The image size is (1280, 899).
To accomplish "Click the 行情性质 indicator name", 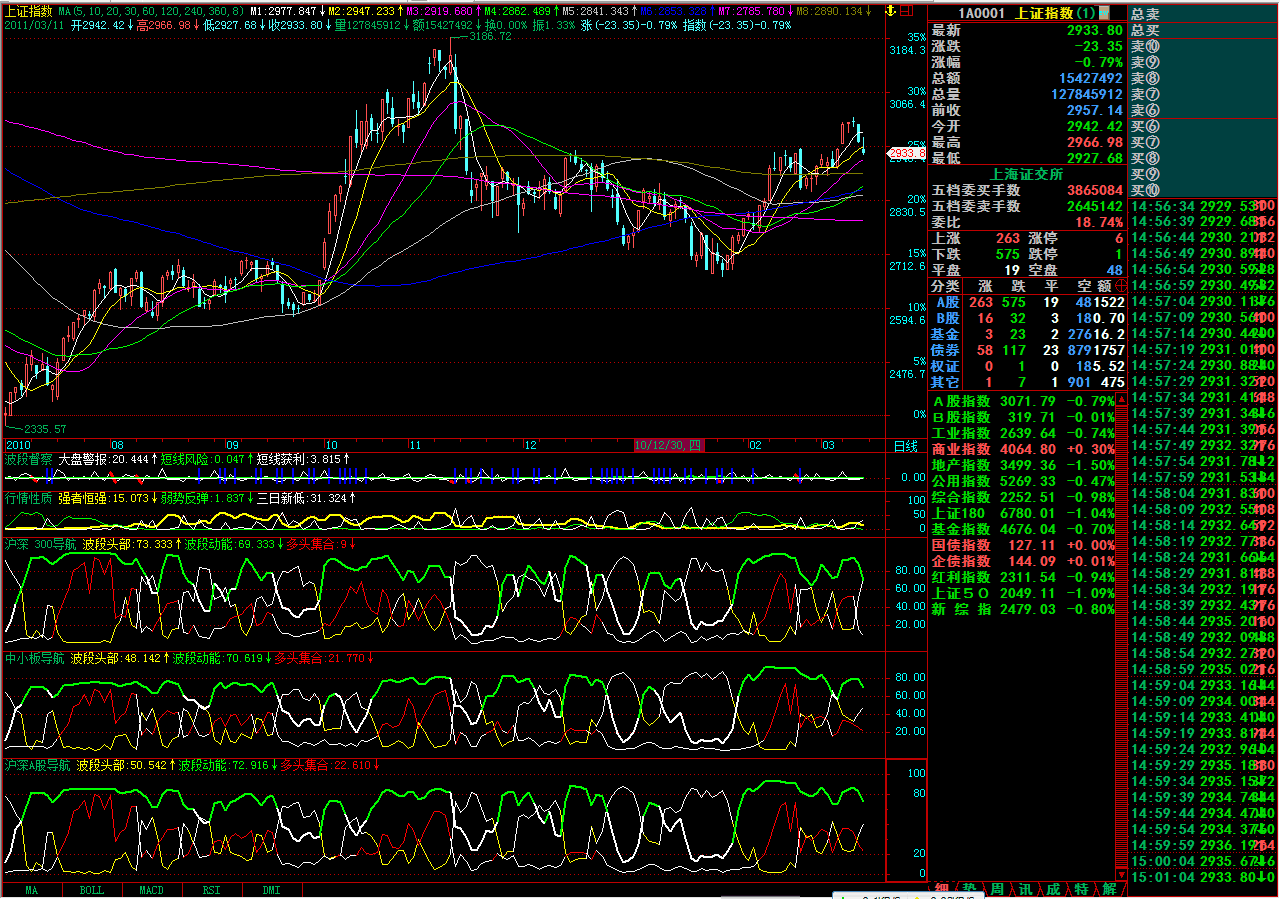I will (29, 497).
